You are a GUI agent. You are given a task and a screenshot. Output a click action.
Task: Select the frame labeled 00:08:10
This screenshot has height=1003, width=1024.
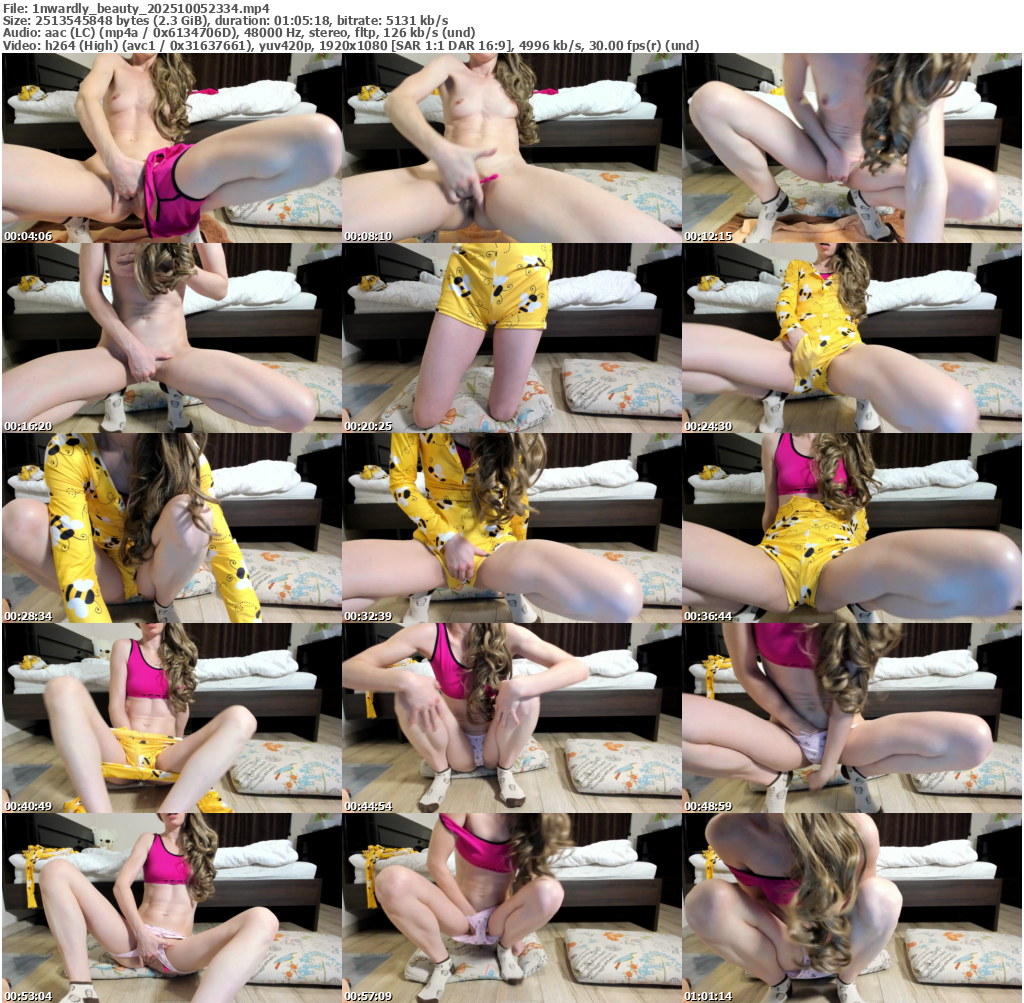(x=512, y=148)
